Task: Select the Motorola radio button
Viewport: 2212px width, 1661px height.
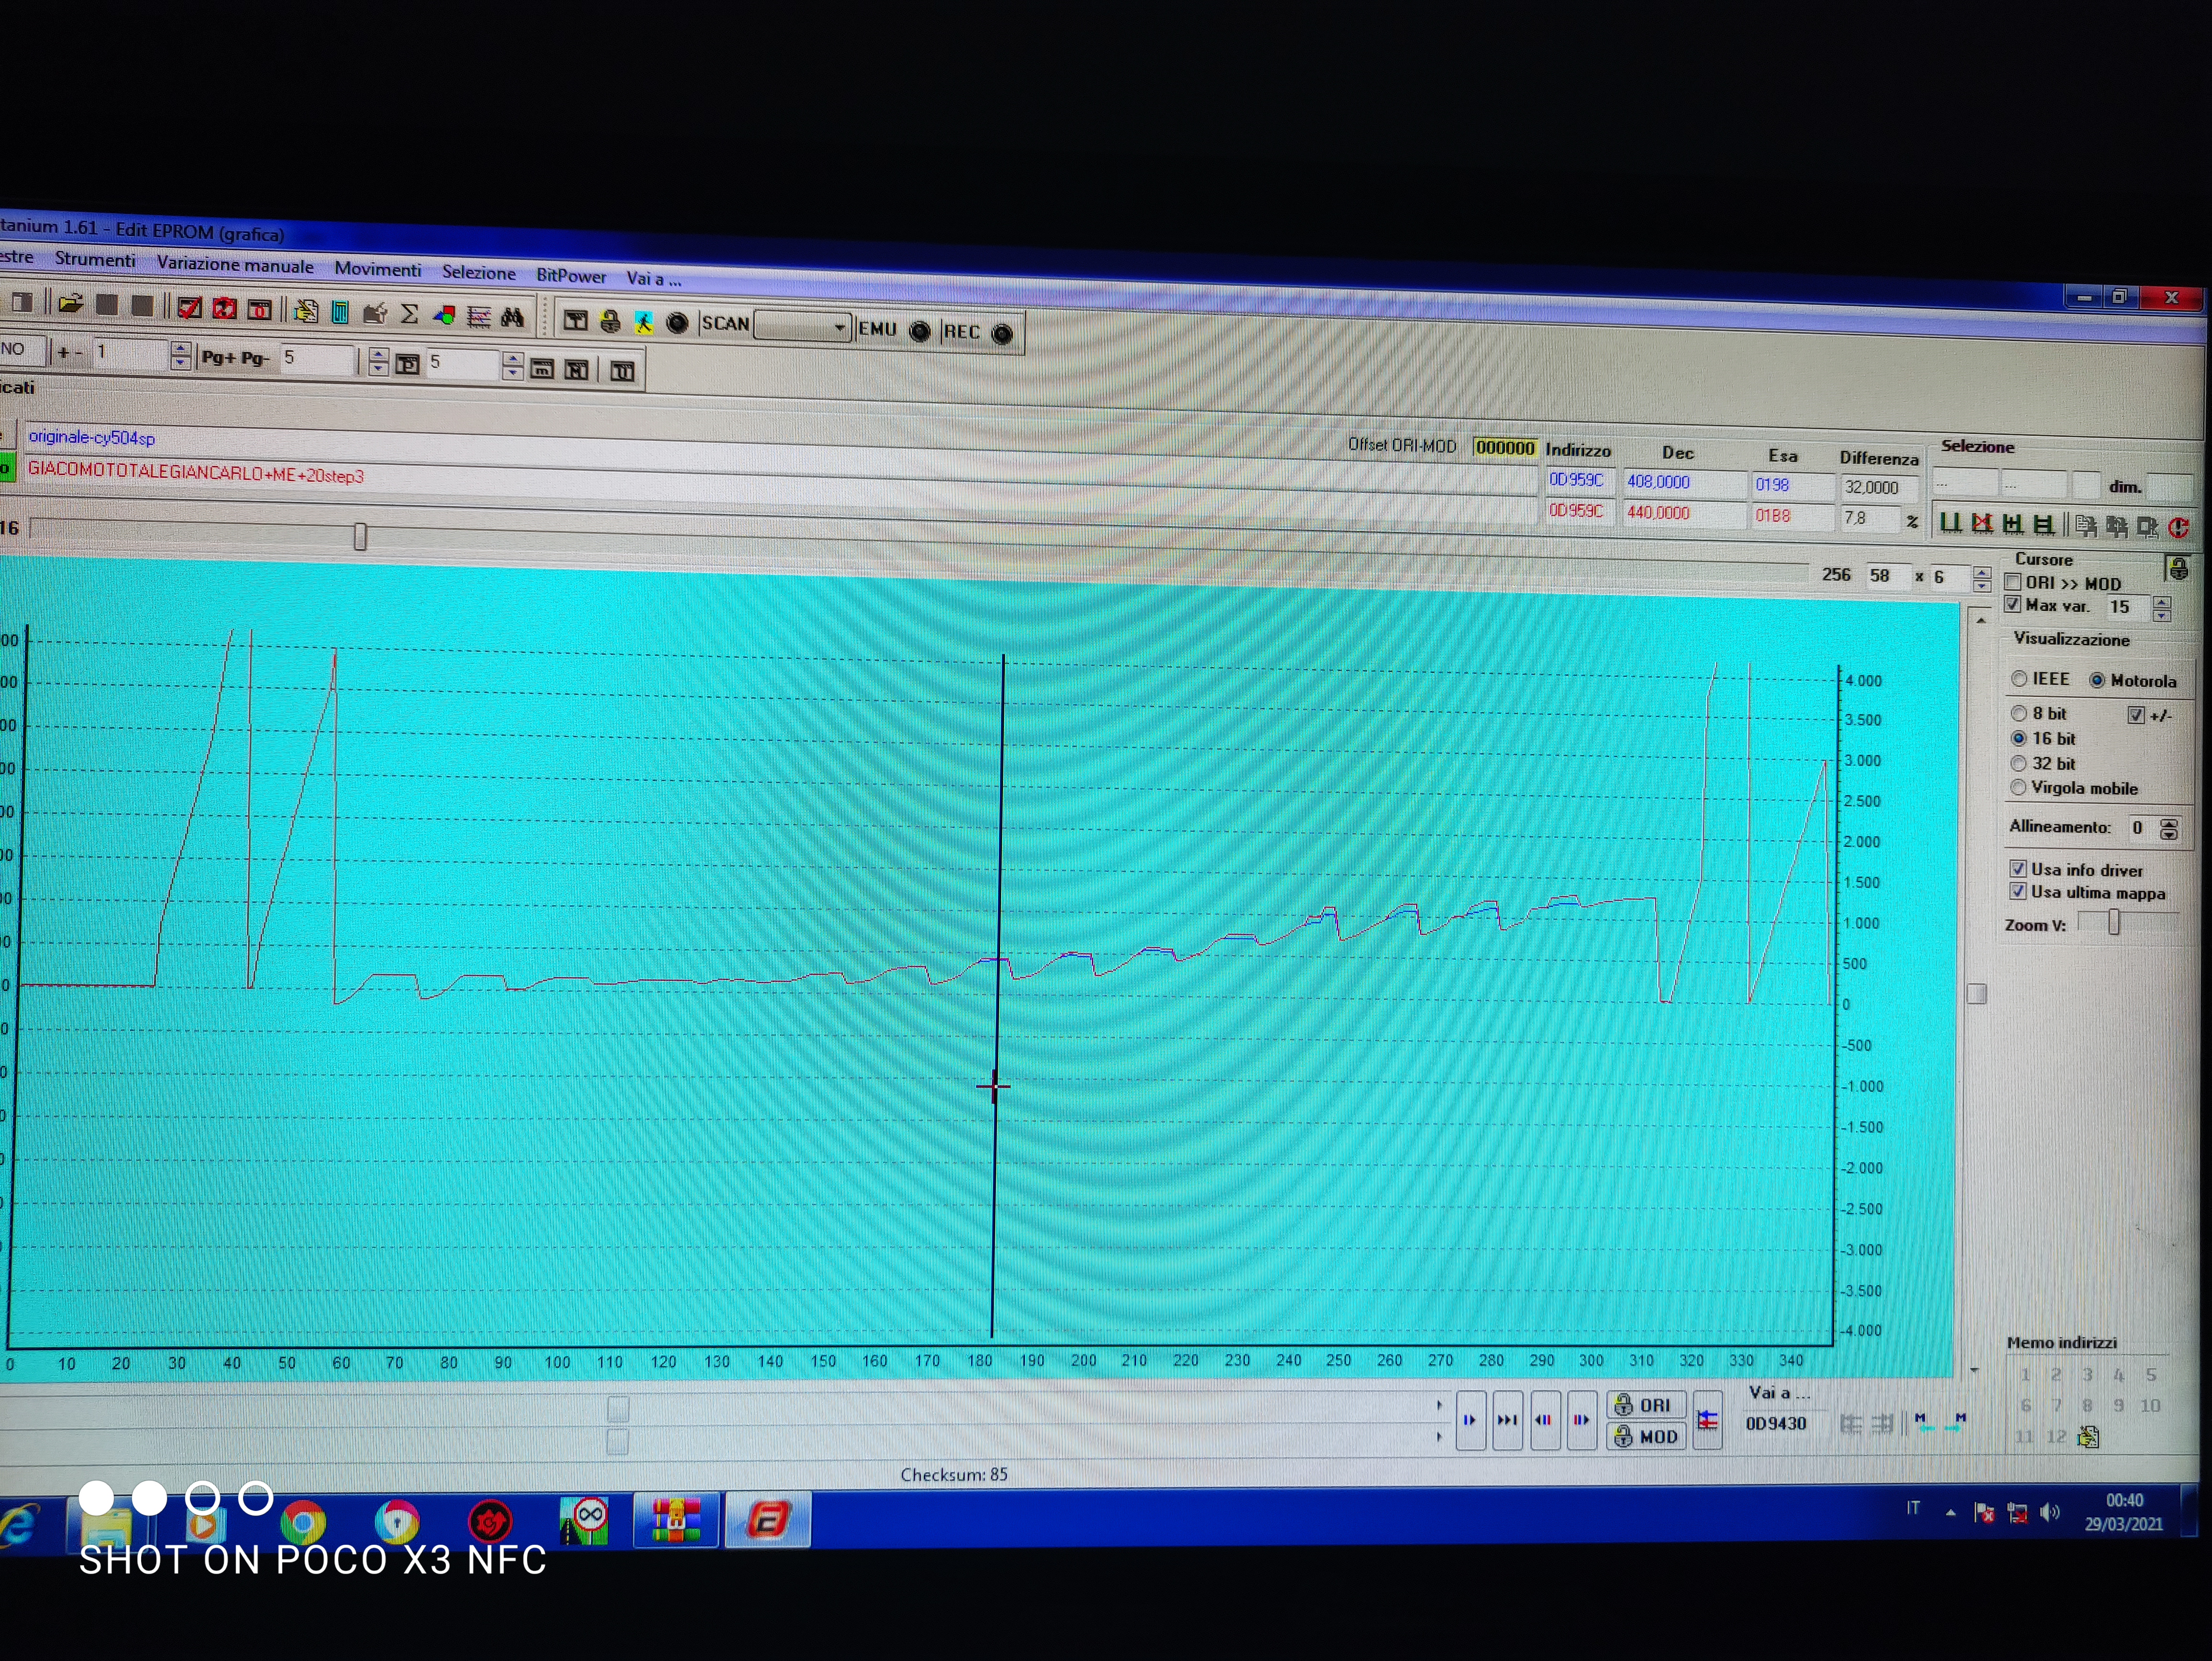Action: [2097, 680]
